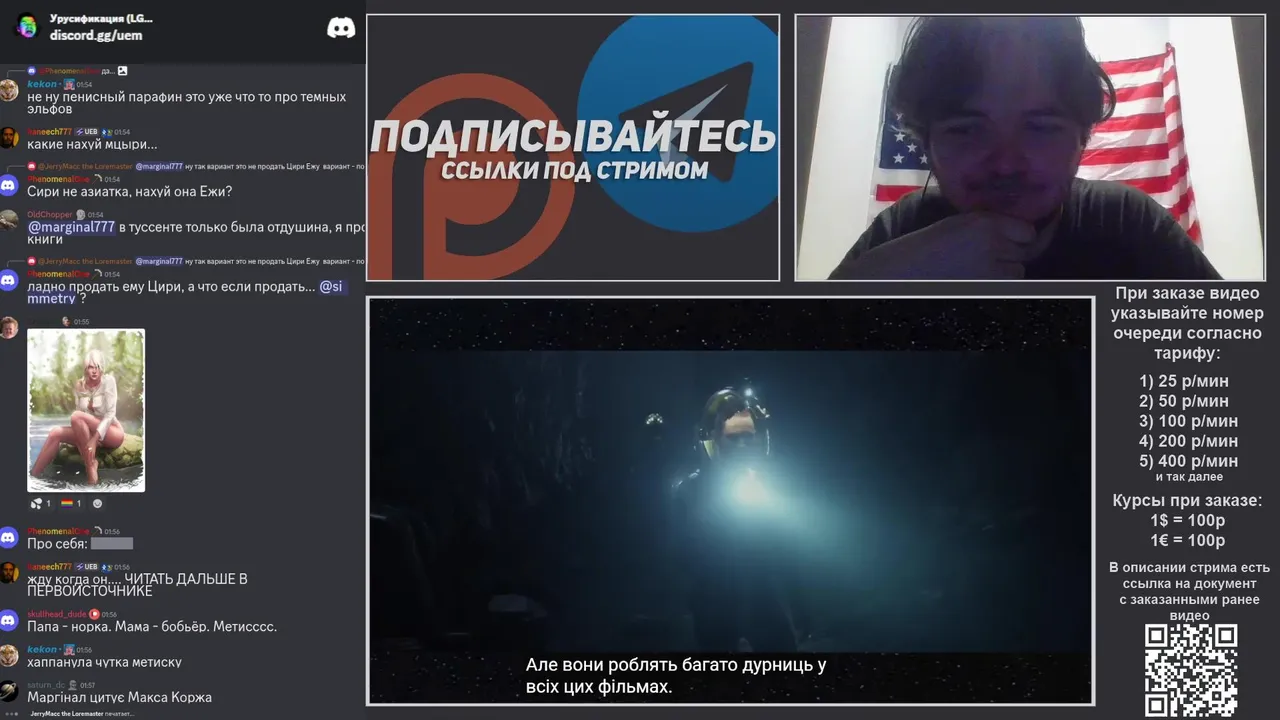The height and width of the screenshot is (720, 1280).
Task: Click the '4) 200 р/мин' tariff line
Action: (x=1188, y=441)
